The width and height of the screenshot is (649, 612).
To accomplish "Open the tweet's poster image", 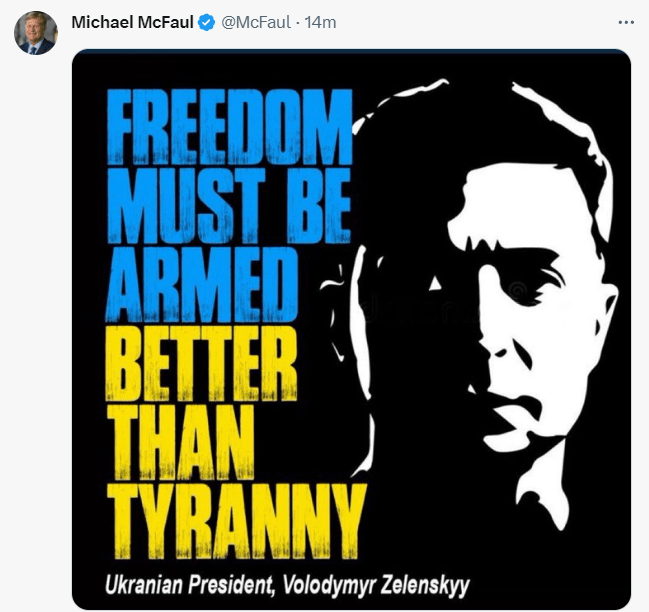I will click(351, 329).
